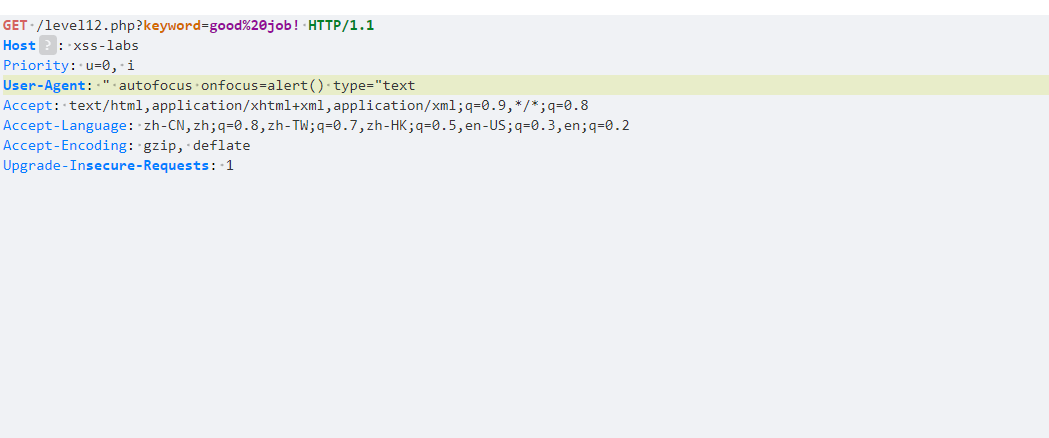Click the Host header name
1049x438 pixels.
[x=19, y=45]
